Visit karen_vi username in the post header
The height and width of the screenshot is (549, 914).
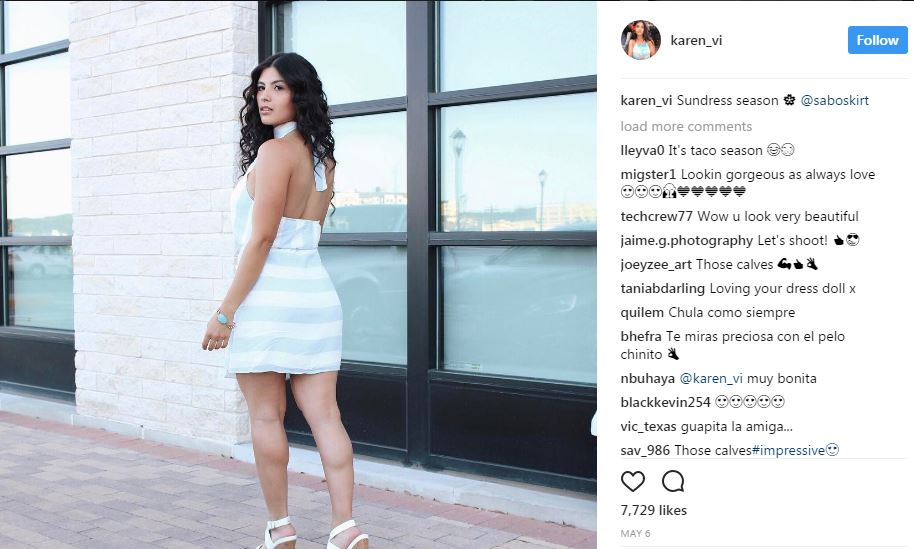(697, 40)
